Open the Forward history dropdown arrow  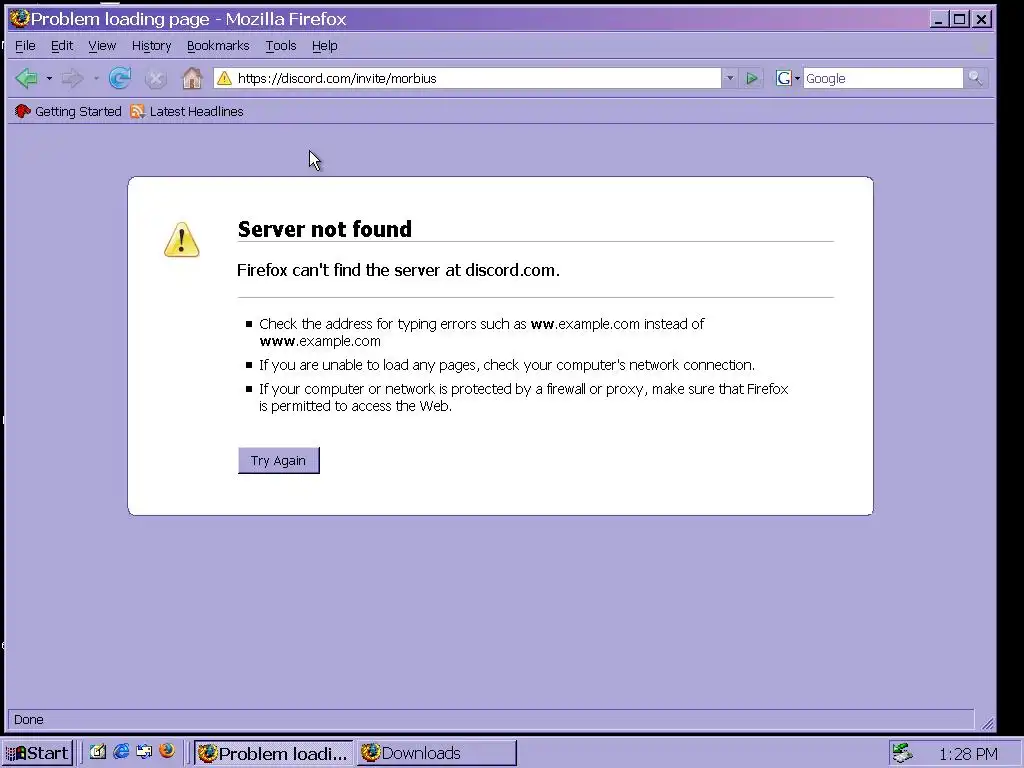tap(96, 78)
